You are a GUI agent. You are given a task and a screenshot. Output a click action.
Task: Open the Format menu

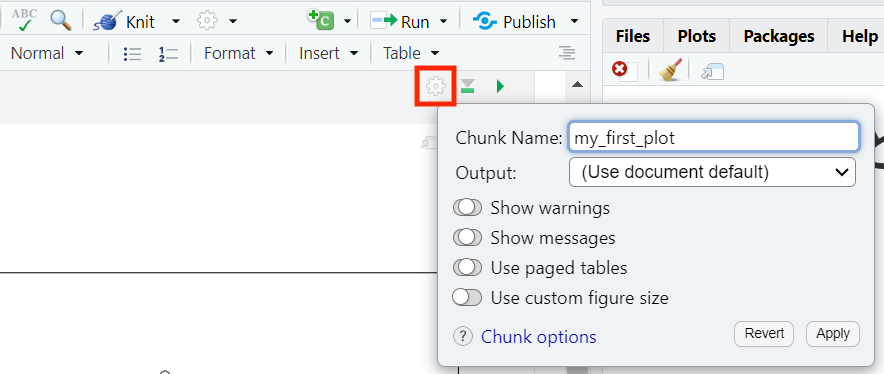pyautogui.click(x=238, y=53)
